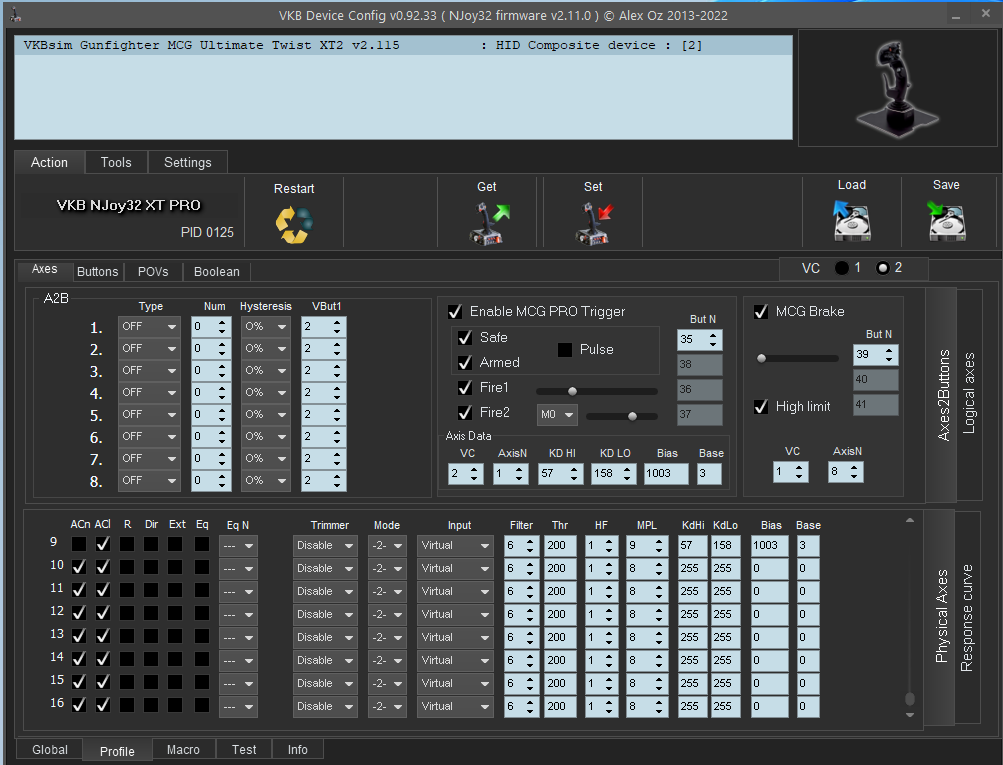1003x765 pixels.
Task: Click the app icon in title bar
Action: (15, 14)
